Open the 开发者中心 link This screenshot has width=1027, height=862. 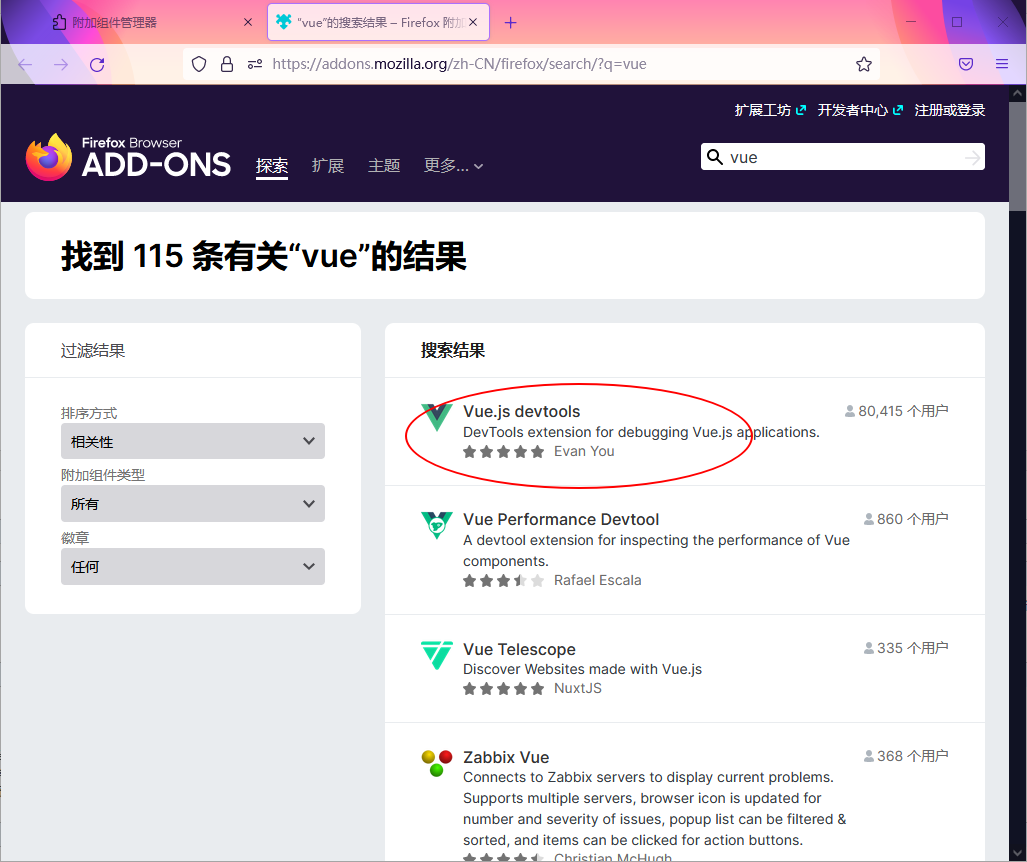point(860,110)
